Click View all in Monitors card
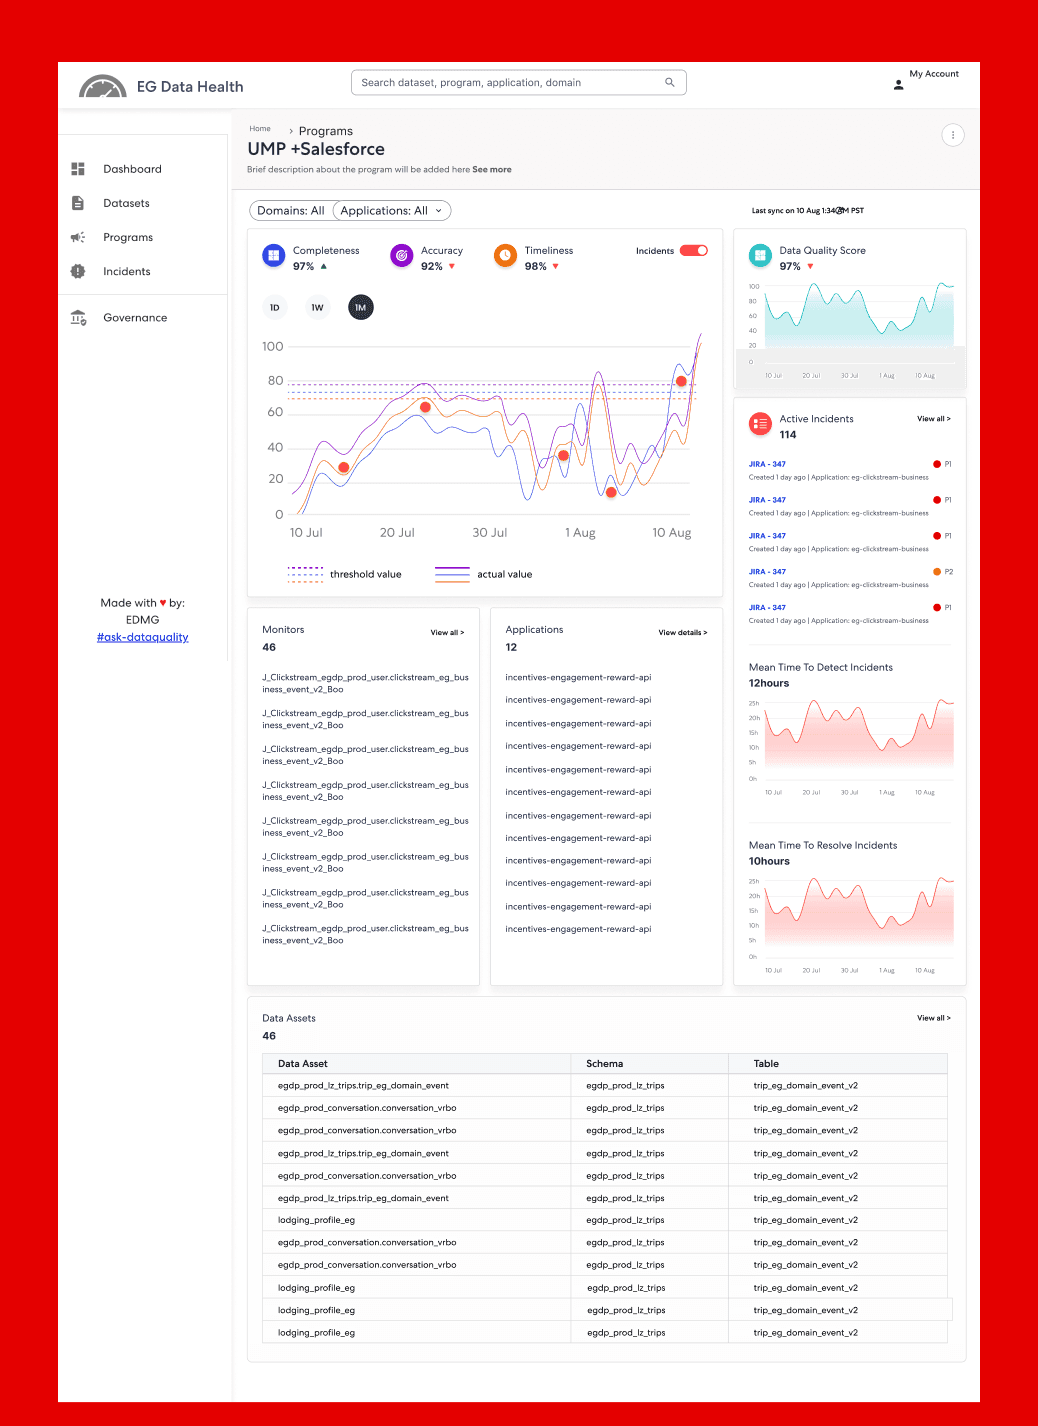Image resolution: width=1038 pixels, height=1426 pixels. click(x=447, y=633)
